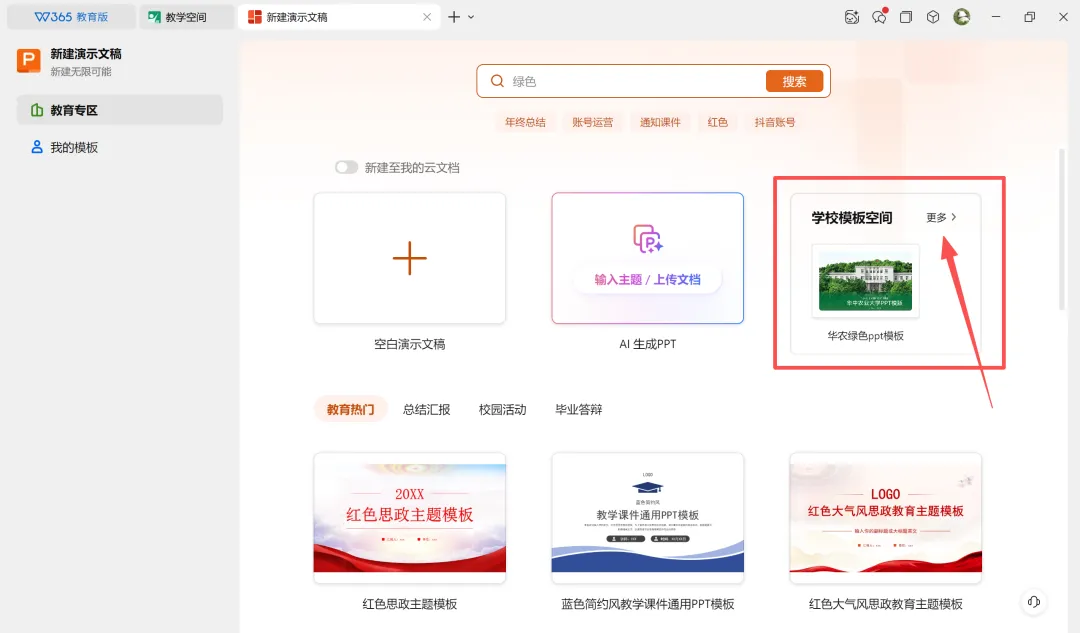This screenshot has height=633, width=1080.
Task: Switch to the 教学空间 tab
Action: 186,17
